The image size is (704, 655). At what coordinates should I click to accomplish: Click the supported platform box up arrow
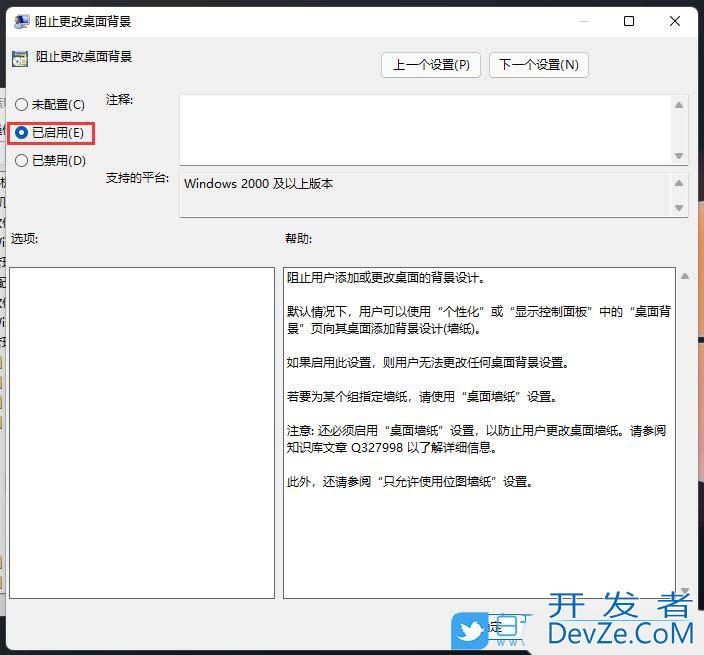[679, 183]
